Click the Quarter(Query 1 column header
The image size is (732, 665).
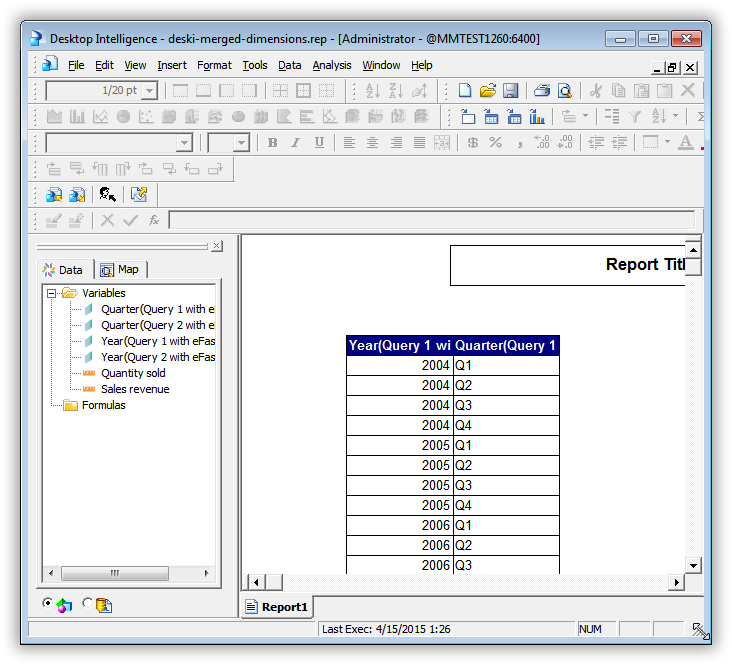click(506, 346)
